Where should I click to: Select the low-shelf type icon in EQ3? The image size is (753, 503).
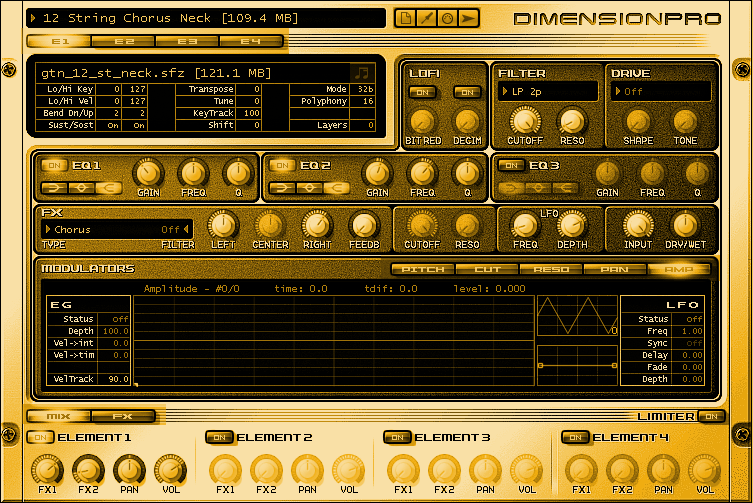click(x=511, y=188)
